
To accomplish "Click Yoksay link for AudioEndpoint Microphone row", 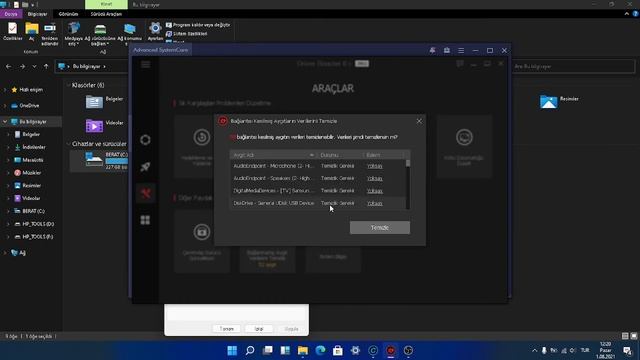I will tap(375, 166).
